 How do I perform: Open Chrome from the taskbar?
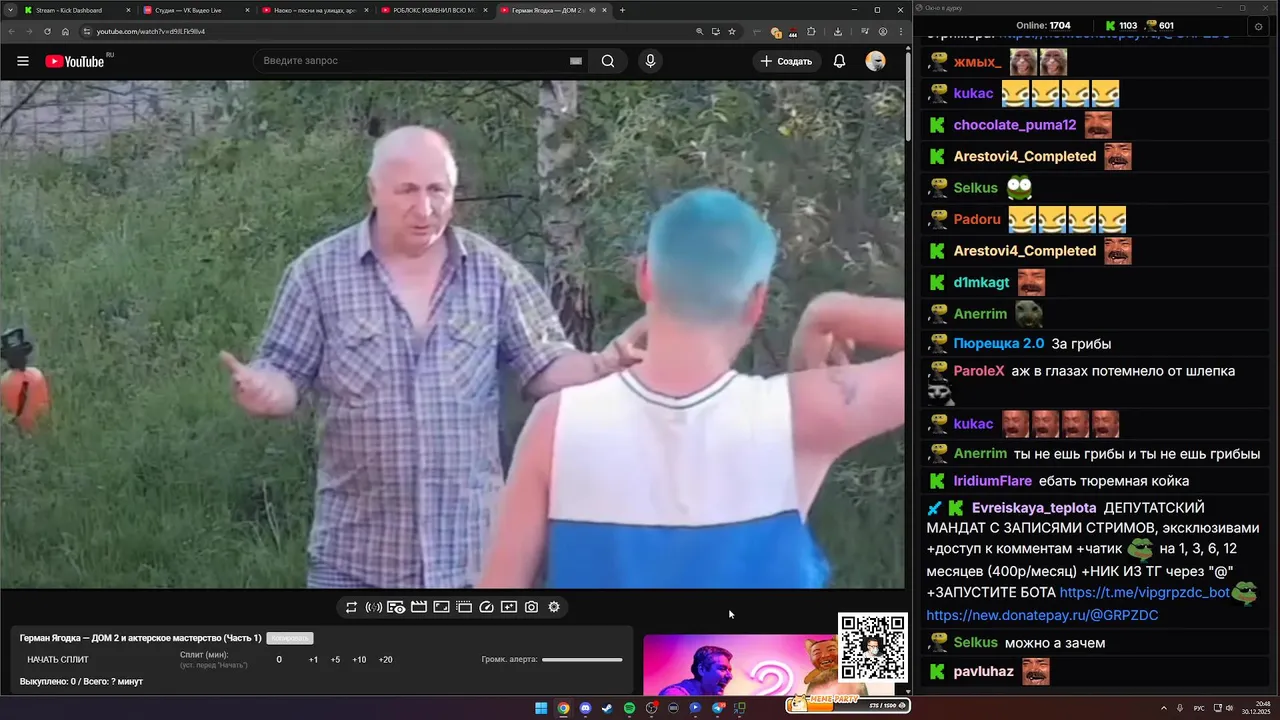pos(563,708)
